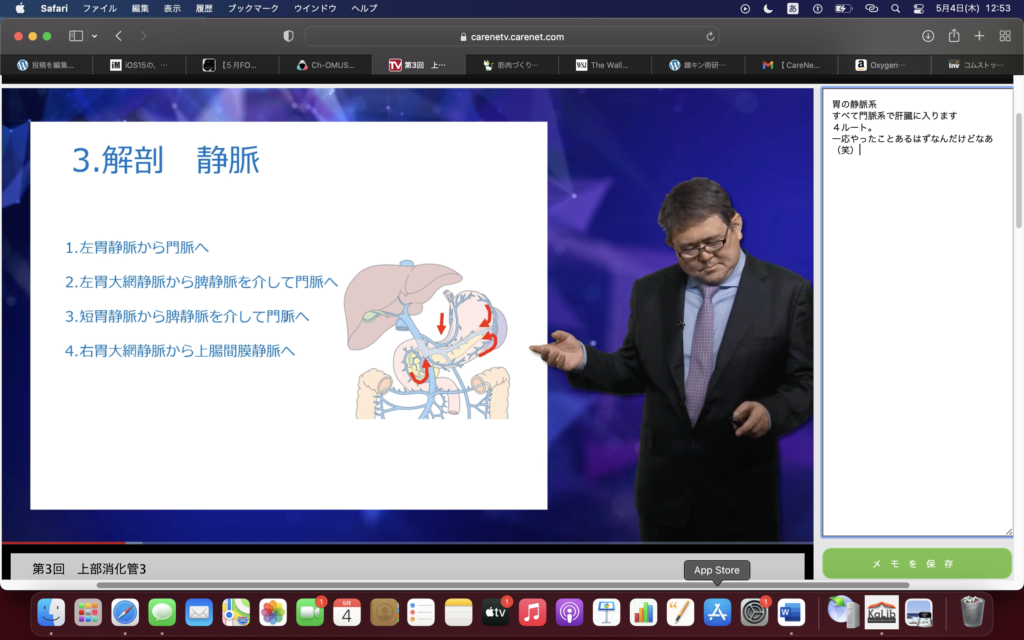Add a new tab with plus icon
1024x640 pixels.
[x=979, y=36]
